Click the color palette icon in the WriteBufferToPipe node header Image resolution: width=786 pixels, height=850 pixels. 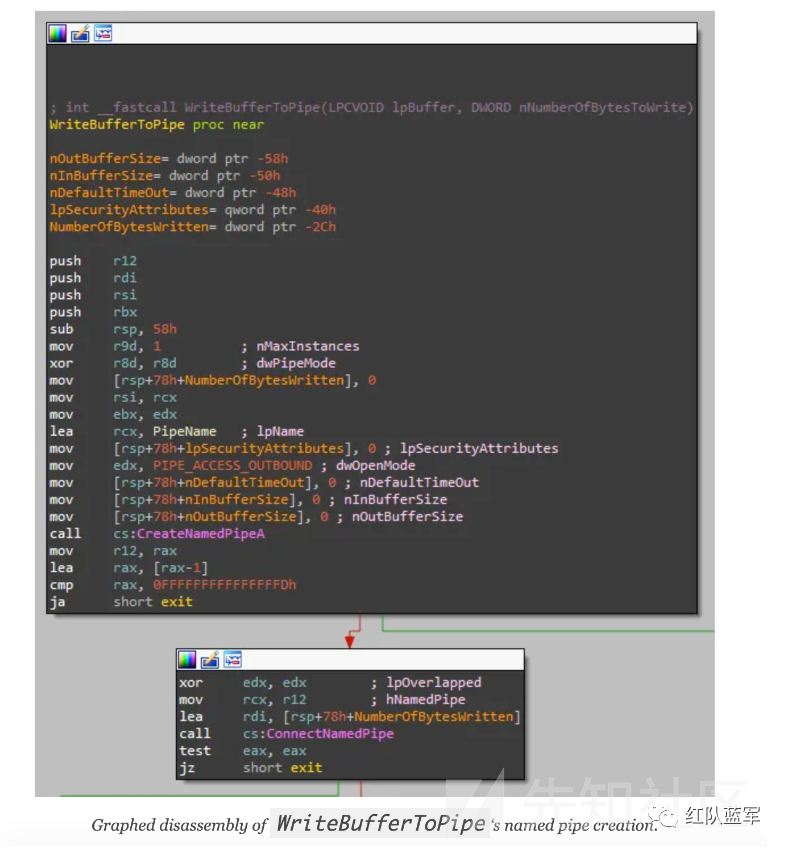click(x=57, y=34)
